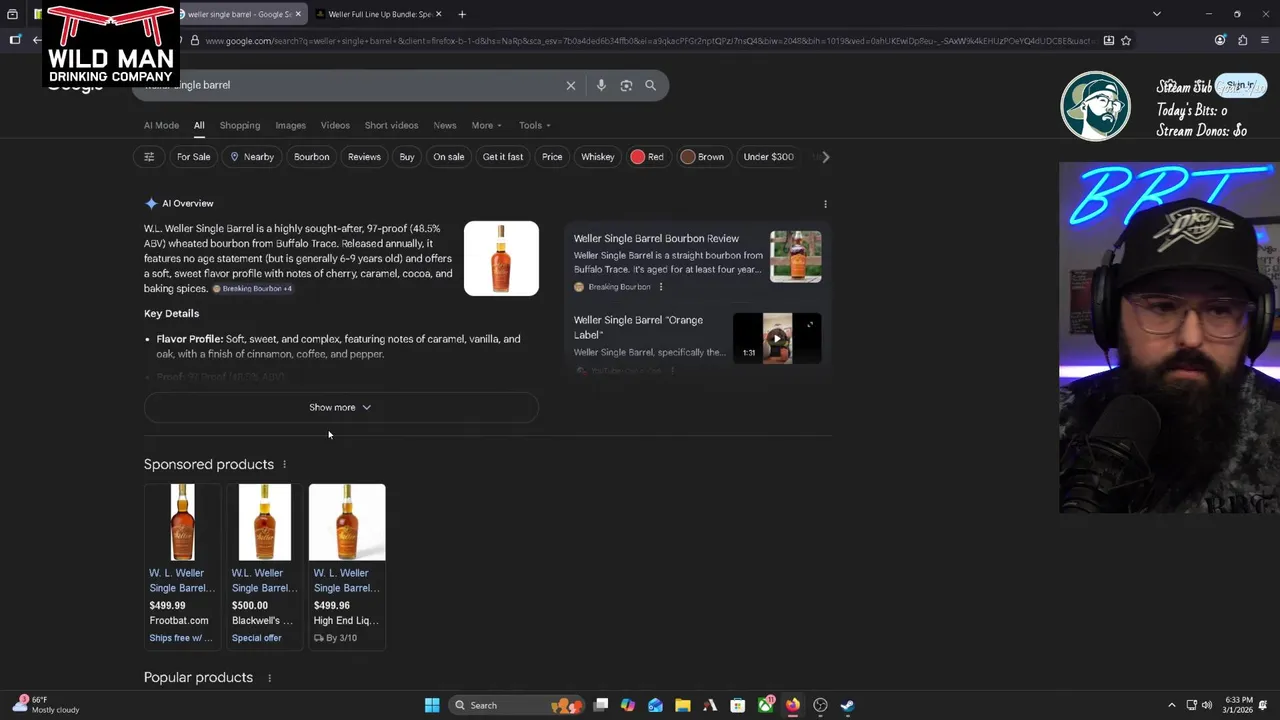Open Windows taskbar Search box
This screenshot has width=1280, height=720.
pos(515,705)
